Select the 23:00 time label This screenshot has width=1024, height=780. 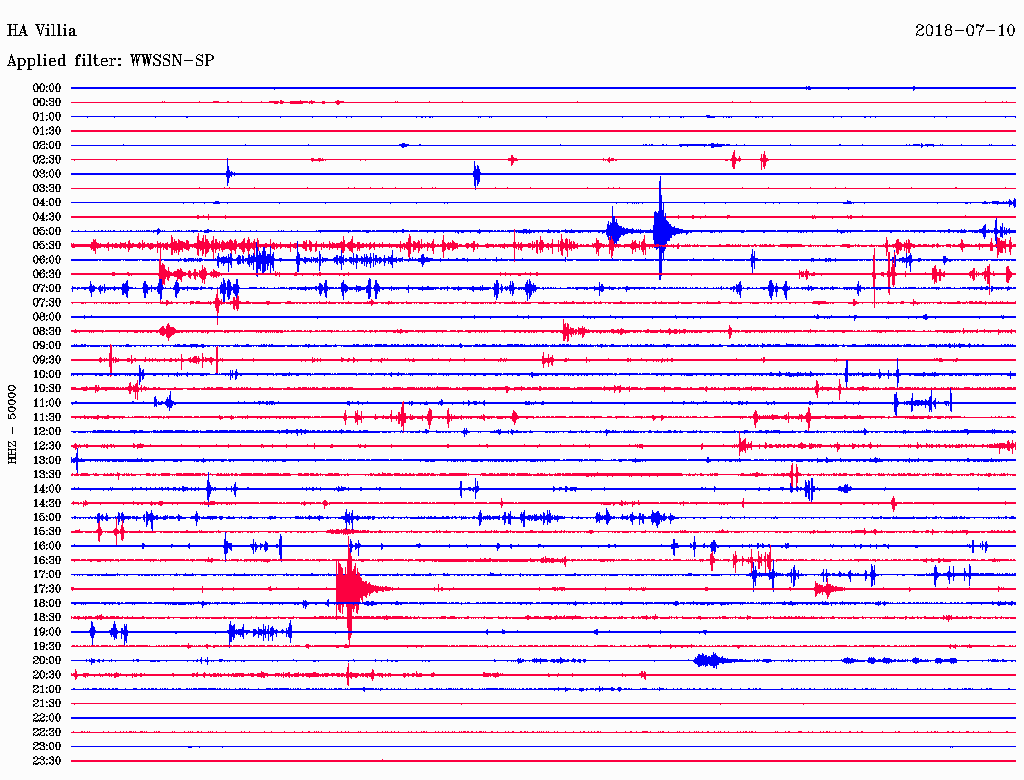coord(47,747)
